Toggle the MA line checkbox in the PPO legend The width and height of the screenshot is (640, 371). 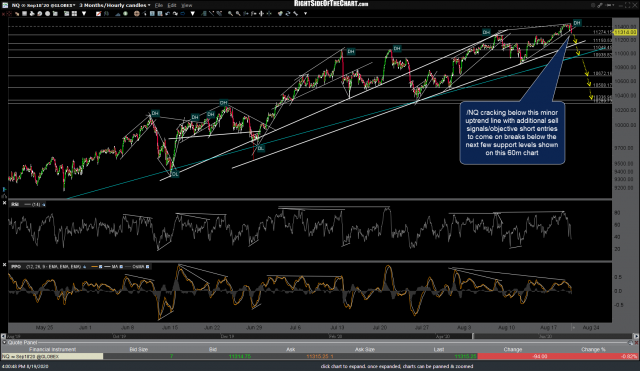click(121, 267)
